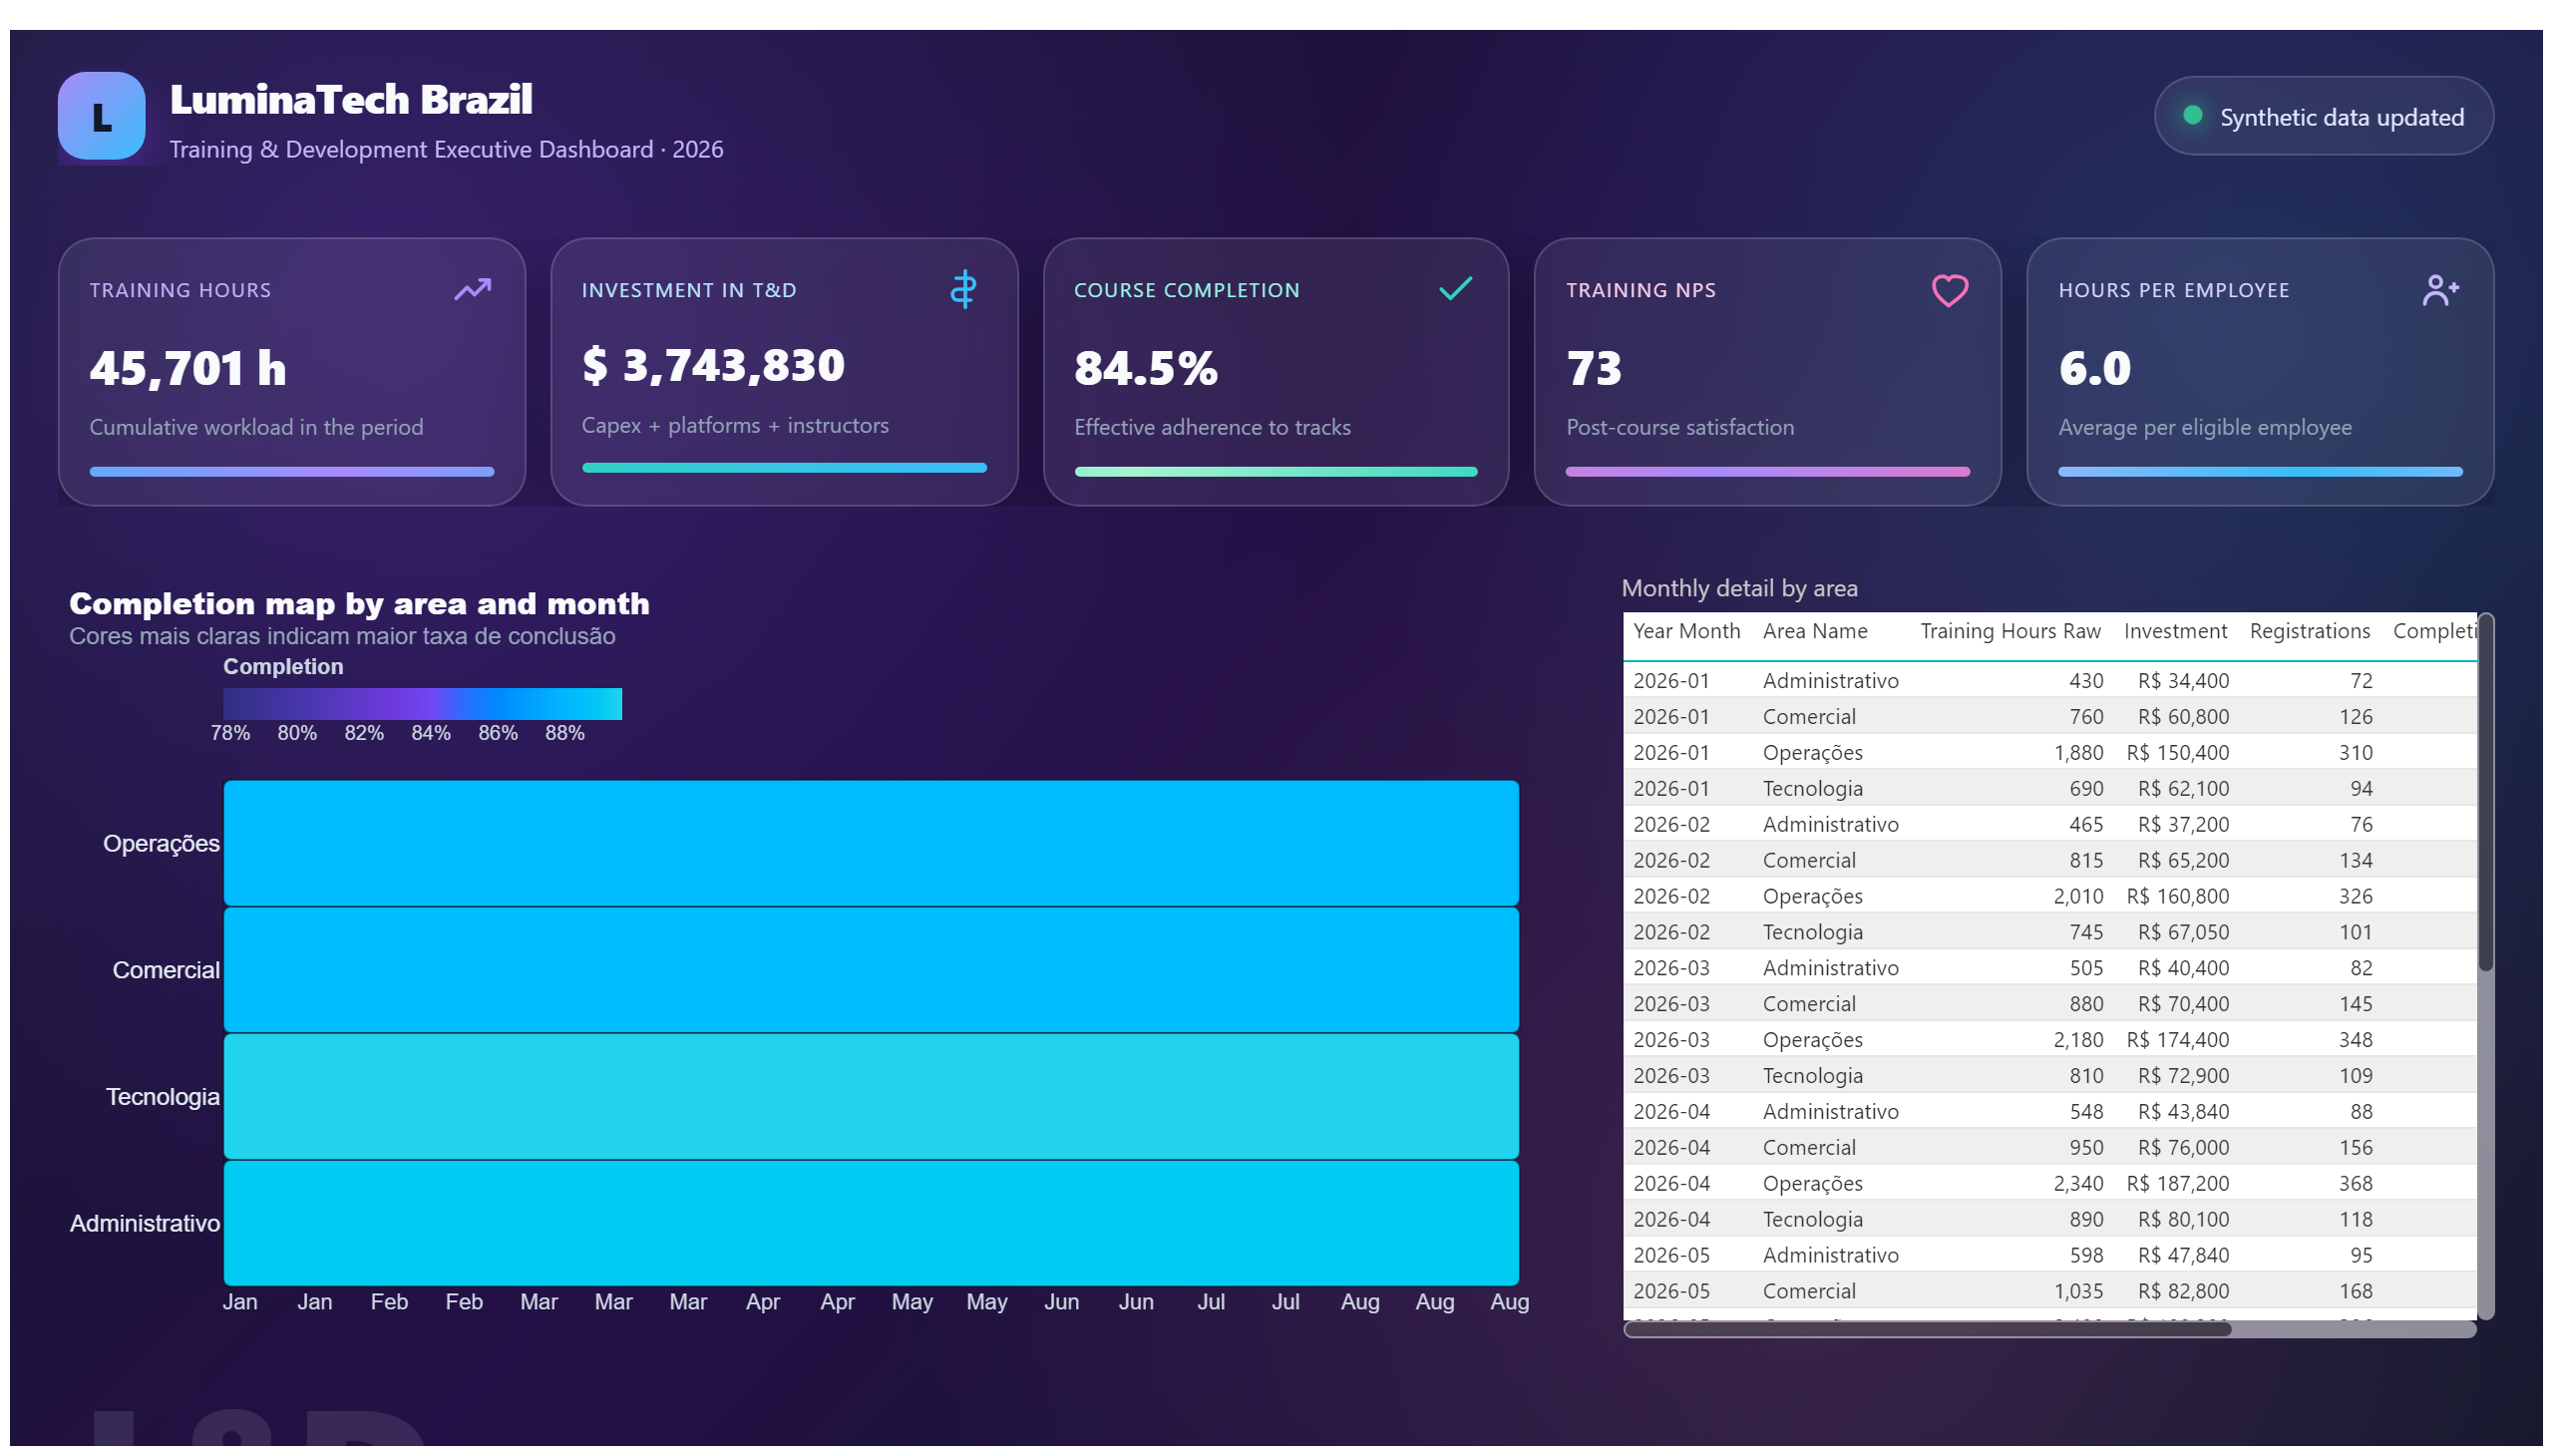Click the Synthetic data updated badge

click(2323, 116)
